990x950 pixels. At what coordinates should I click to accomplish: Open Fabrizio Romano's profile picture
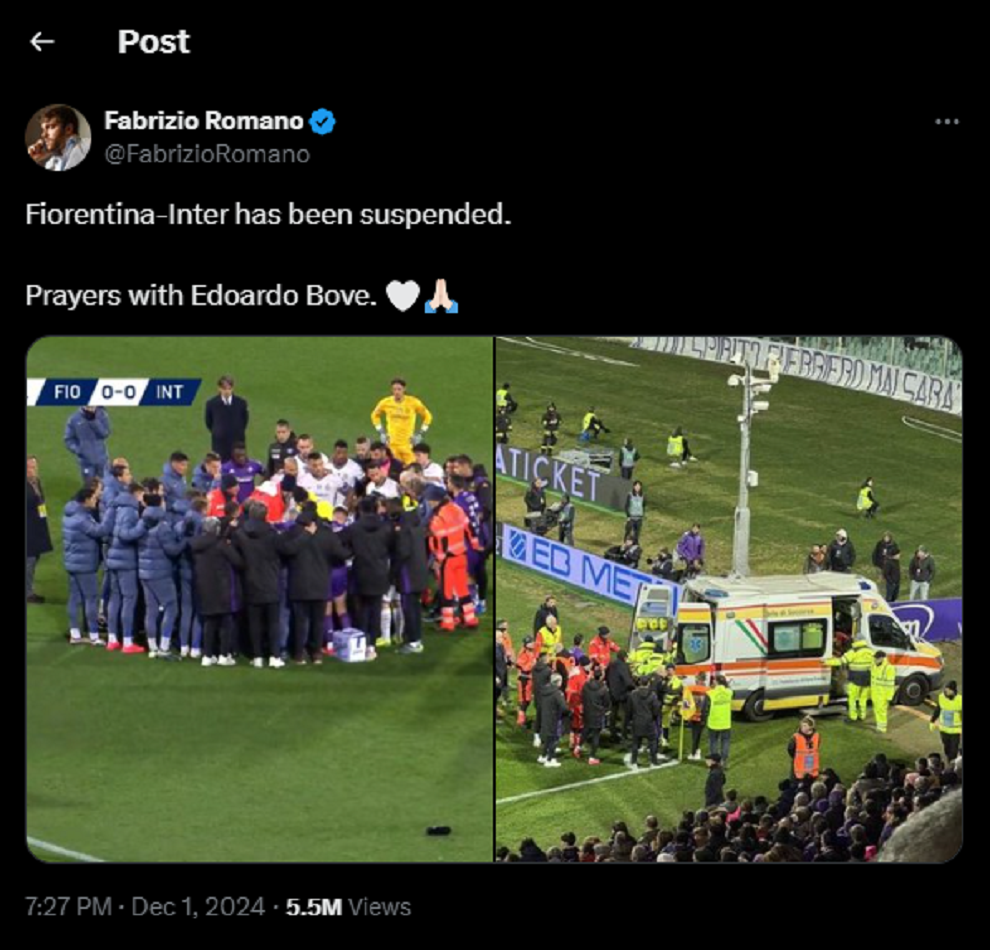(x=57, y=137)
